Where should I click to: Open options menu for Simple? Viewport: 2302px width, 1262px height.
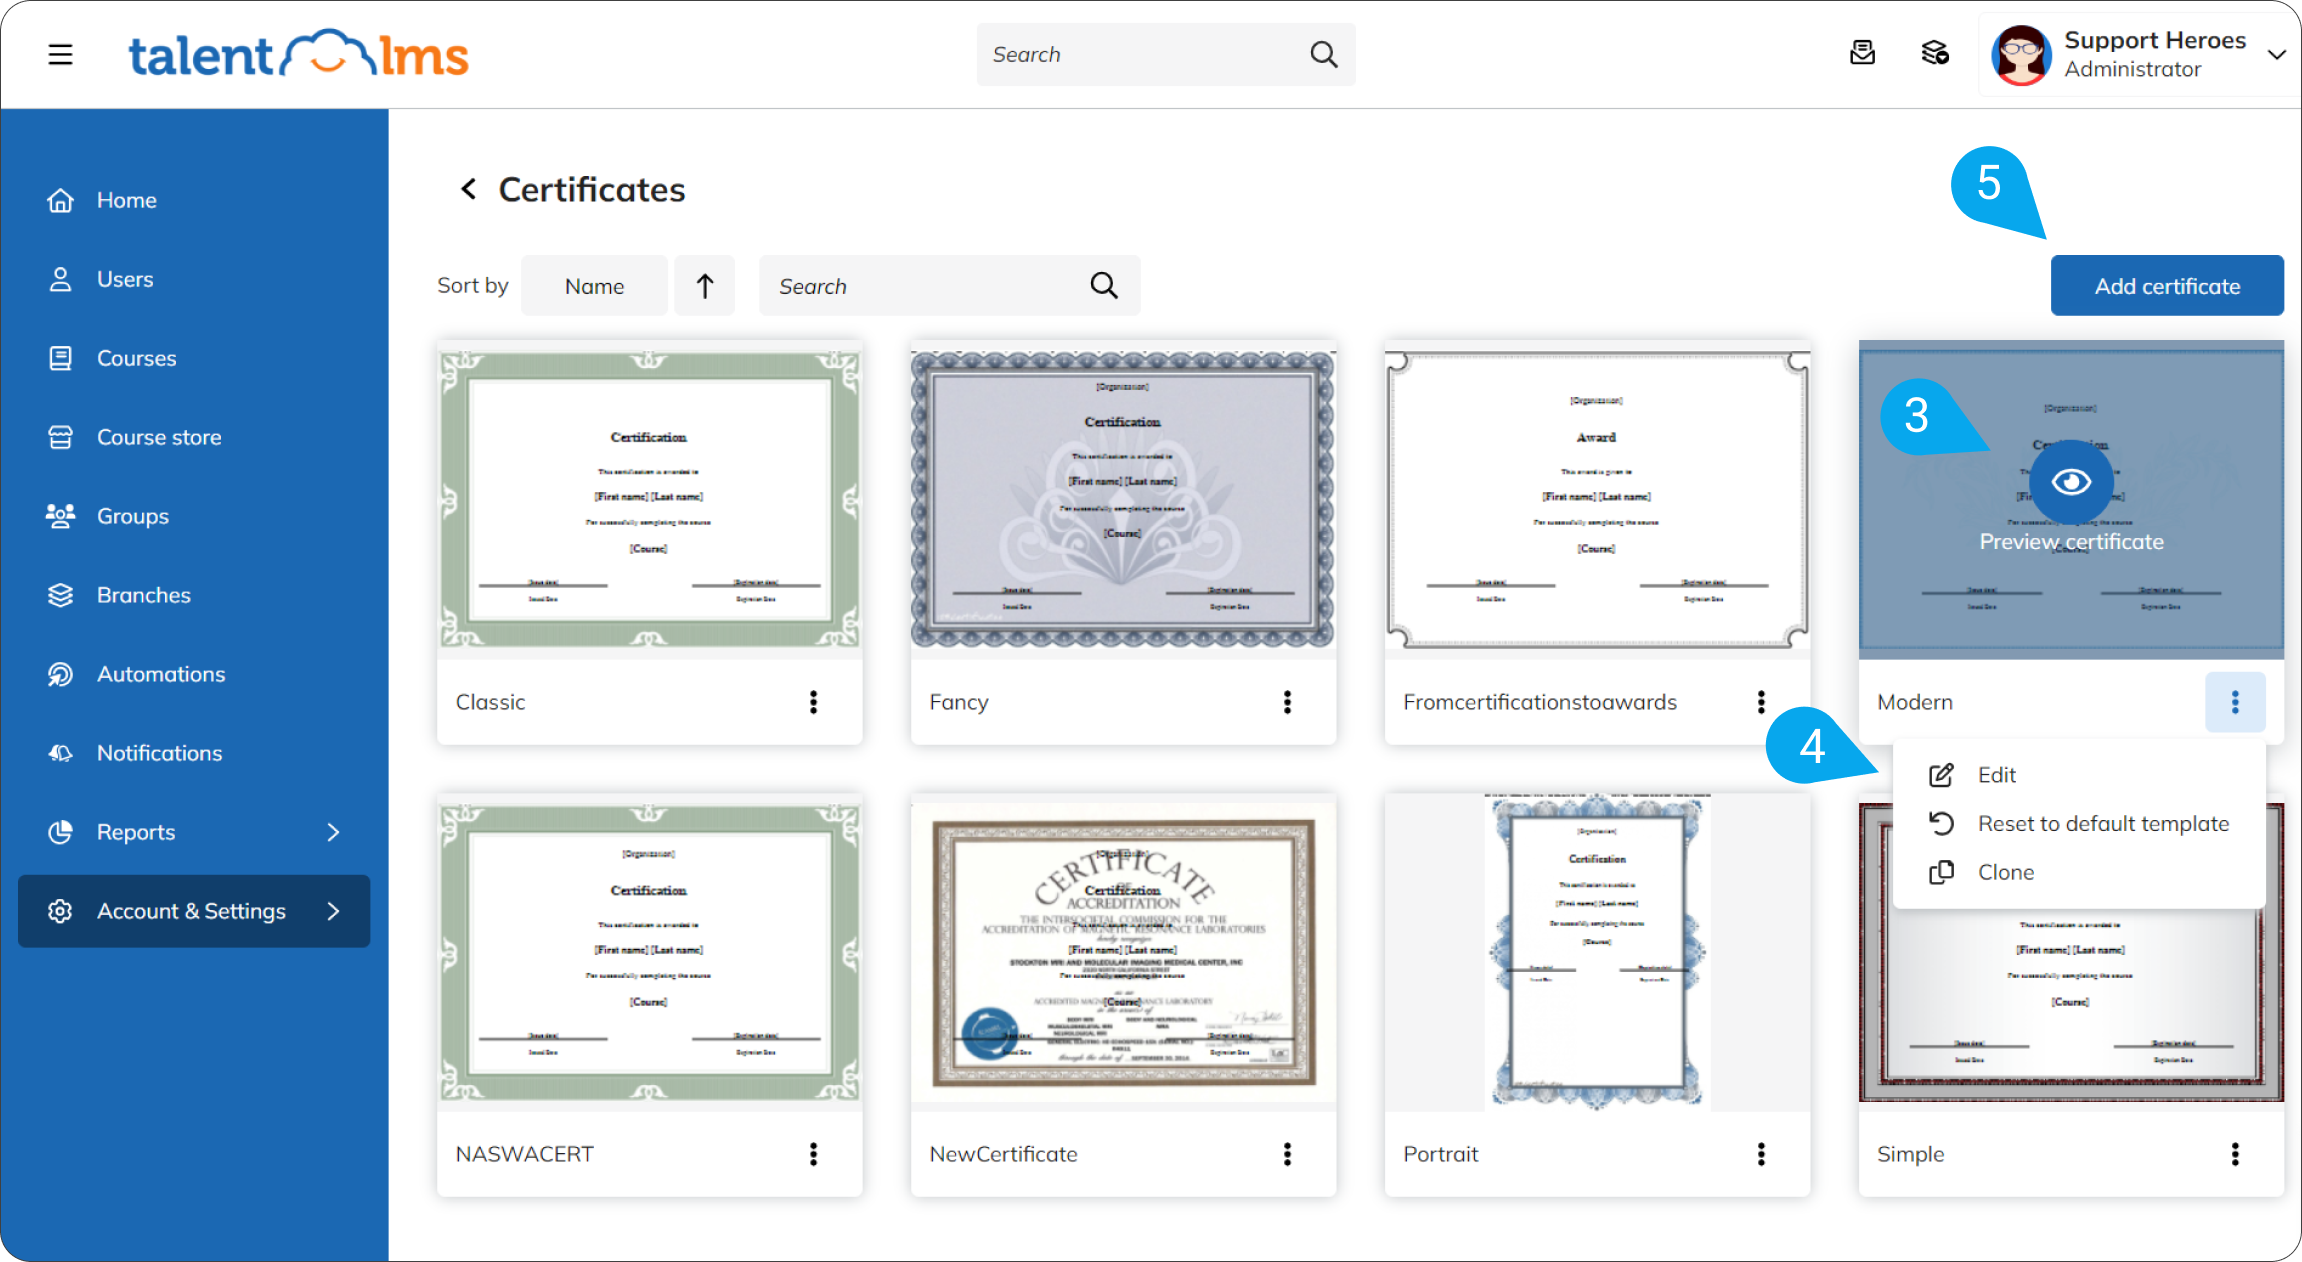tap(2235, 1154)
